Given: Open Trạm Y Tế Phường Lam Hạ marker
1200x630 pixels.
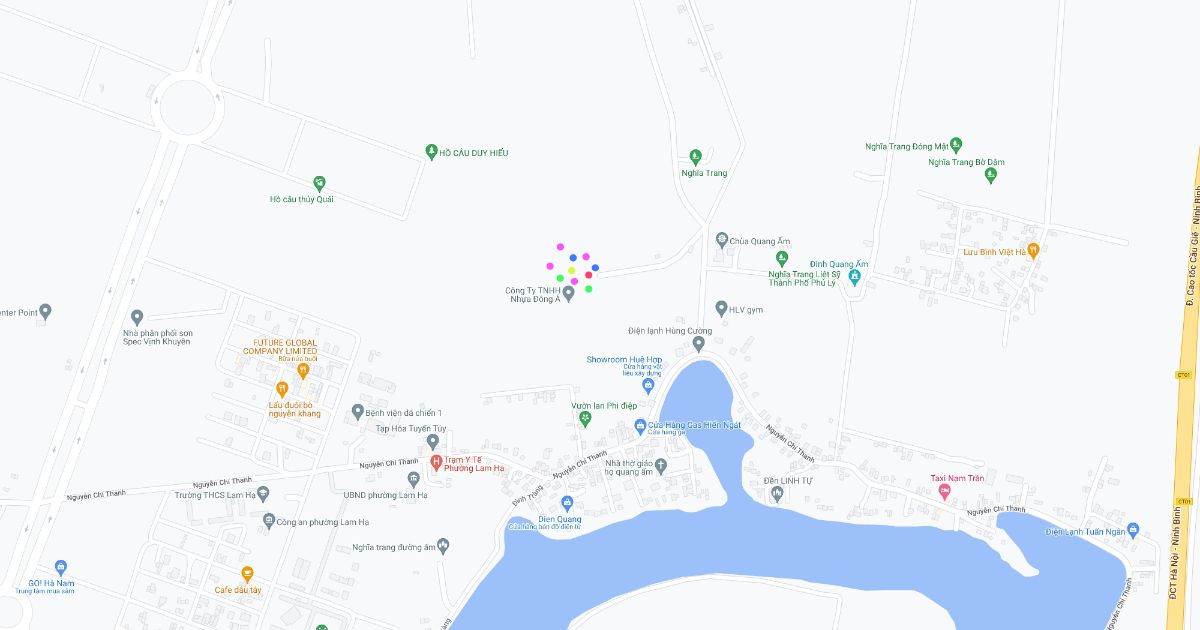Looking at the screenshot, I should 436,462.
